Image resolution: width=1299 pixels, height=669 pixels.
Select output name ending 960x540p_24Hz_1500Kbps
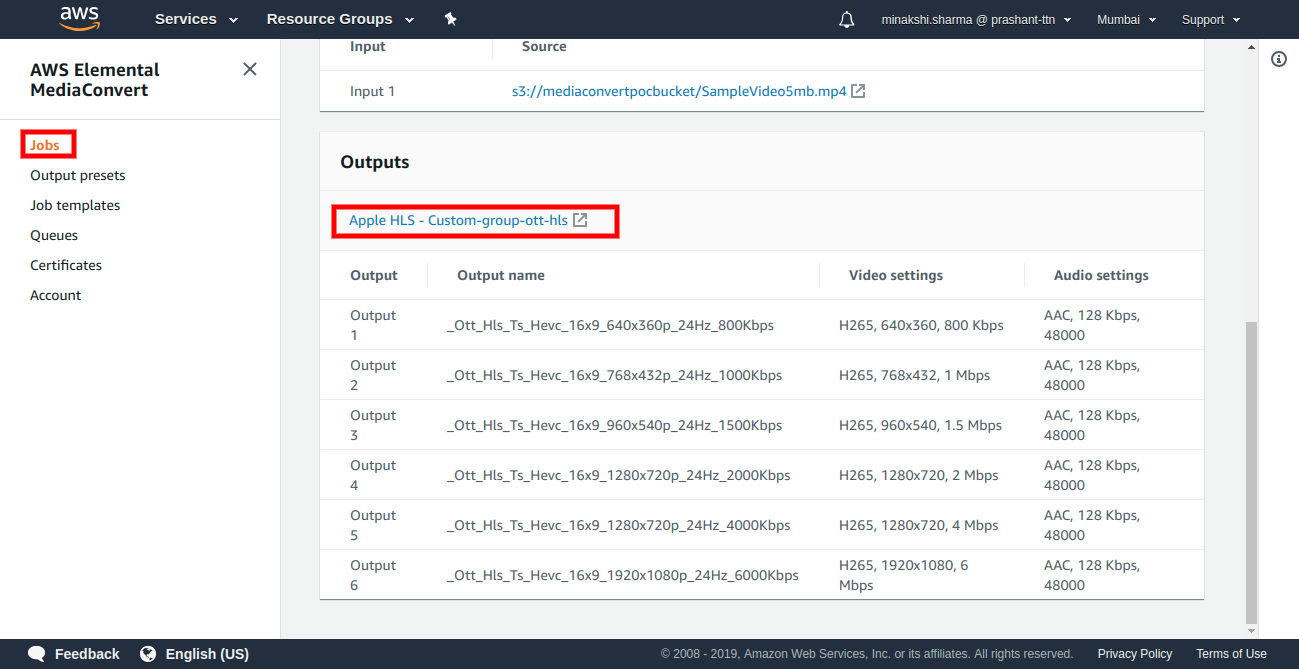614,425
